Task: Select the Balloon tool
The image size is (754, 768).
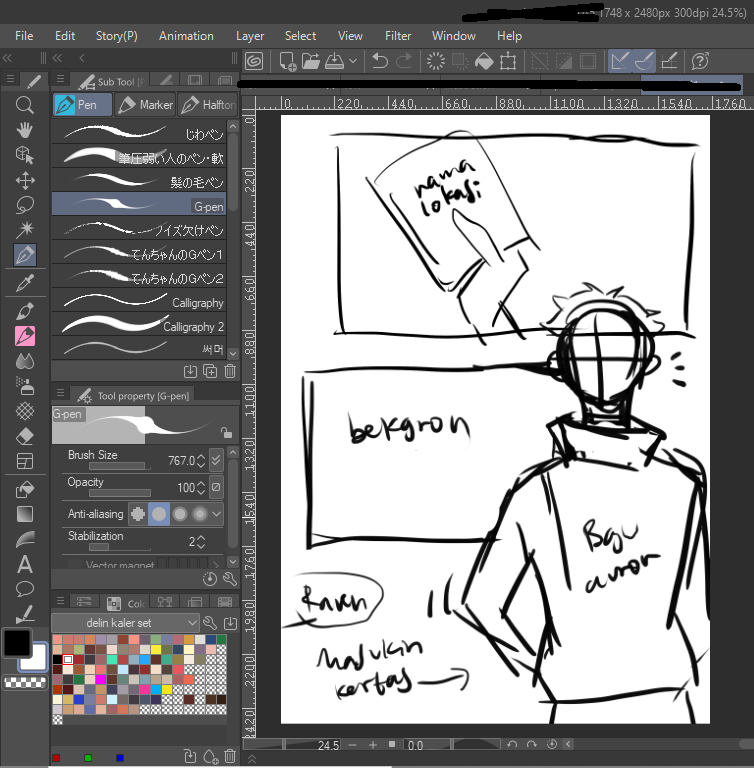Action: (x=24, y=589)
